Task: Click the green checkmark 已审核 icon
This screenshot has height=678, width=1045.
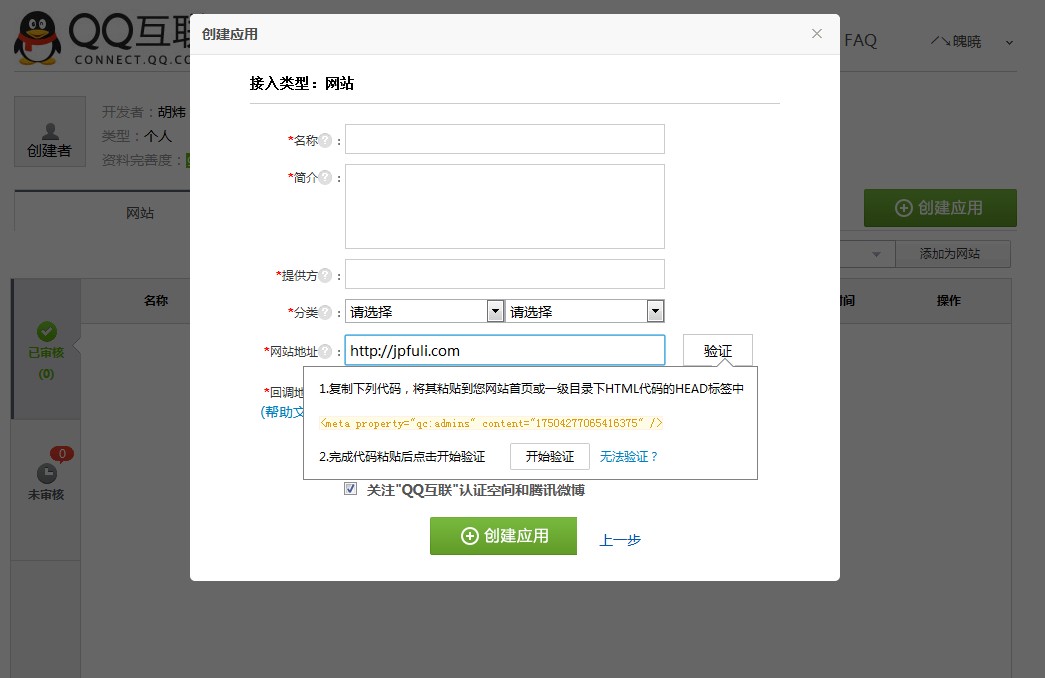Action: tap(47, 331)
